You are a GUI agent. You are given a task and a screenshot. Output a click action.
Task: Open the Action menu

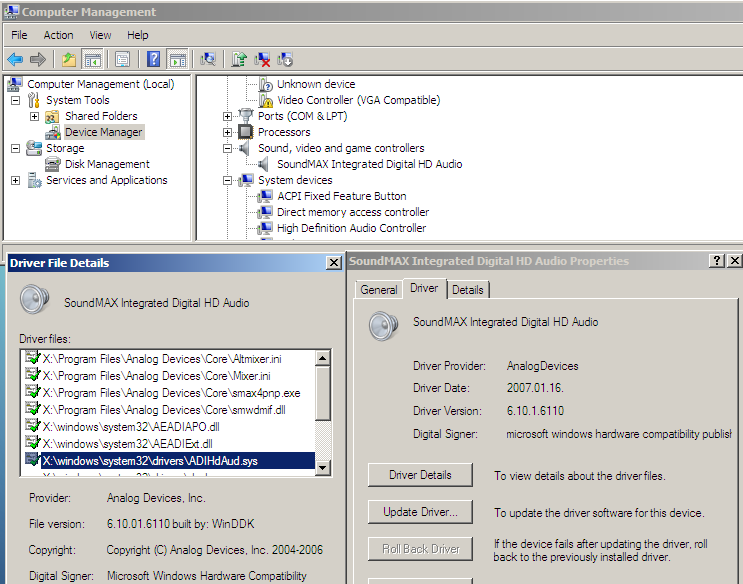[x=58, y=35]
